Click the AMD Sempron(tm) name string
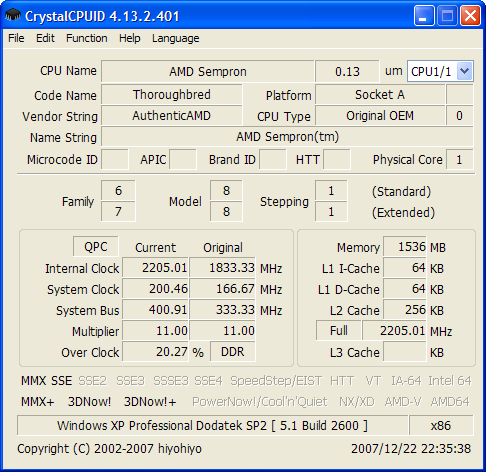Screen dimensions: 486x472 coord(287,137)
